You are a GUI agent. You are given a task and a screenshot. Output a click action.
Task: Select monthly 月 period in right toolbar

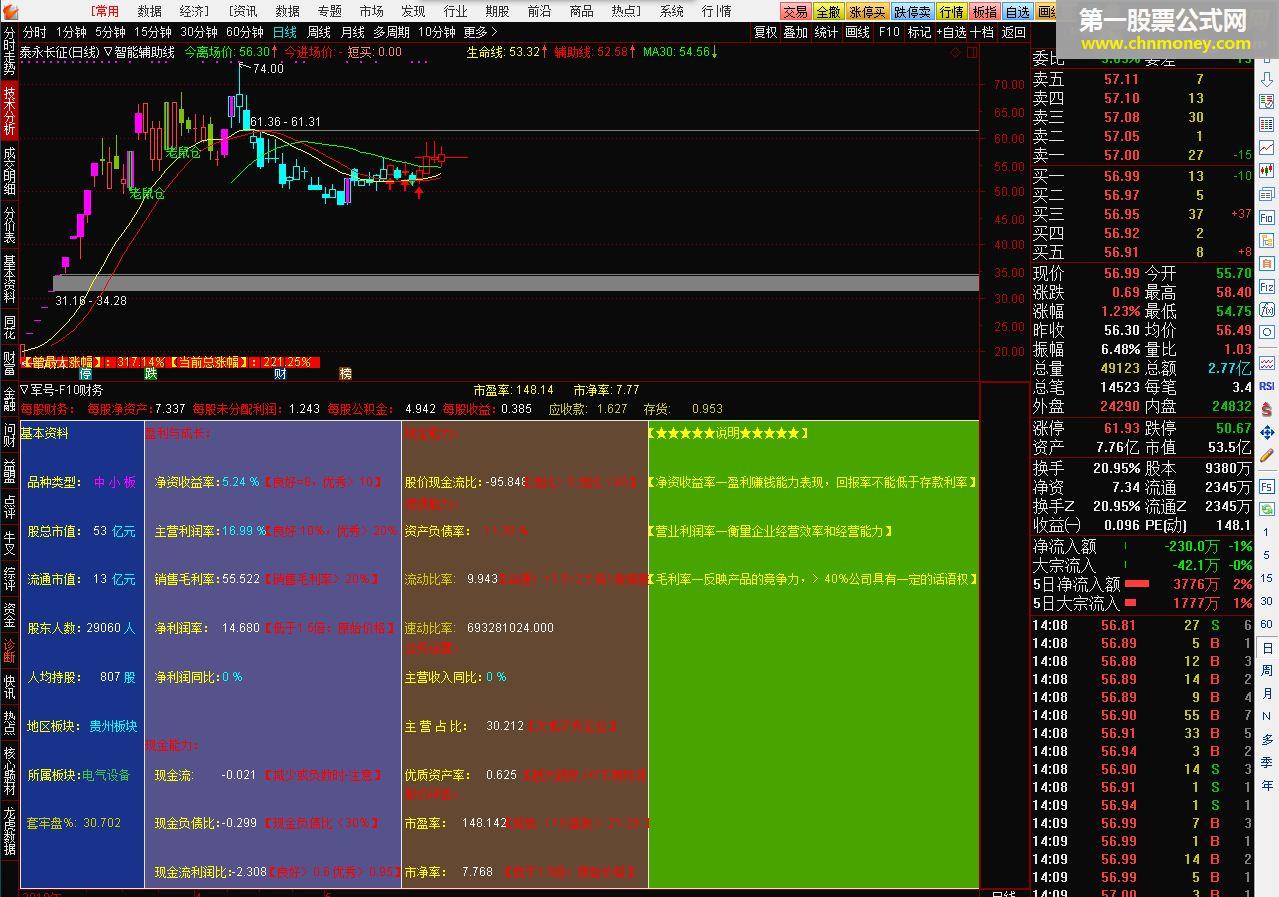pyautogui.click(x=1267, y=693)
